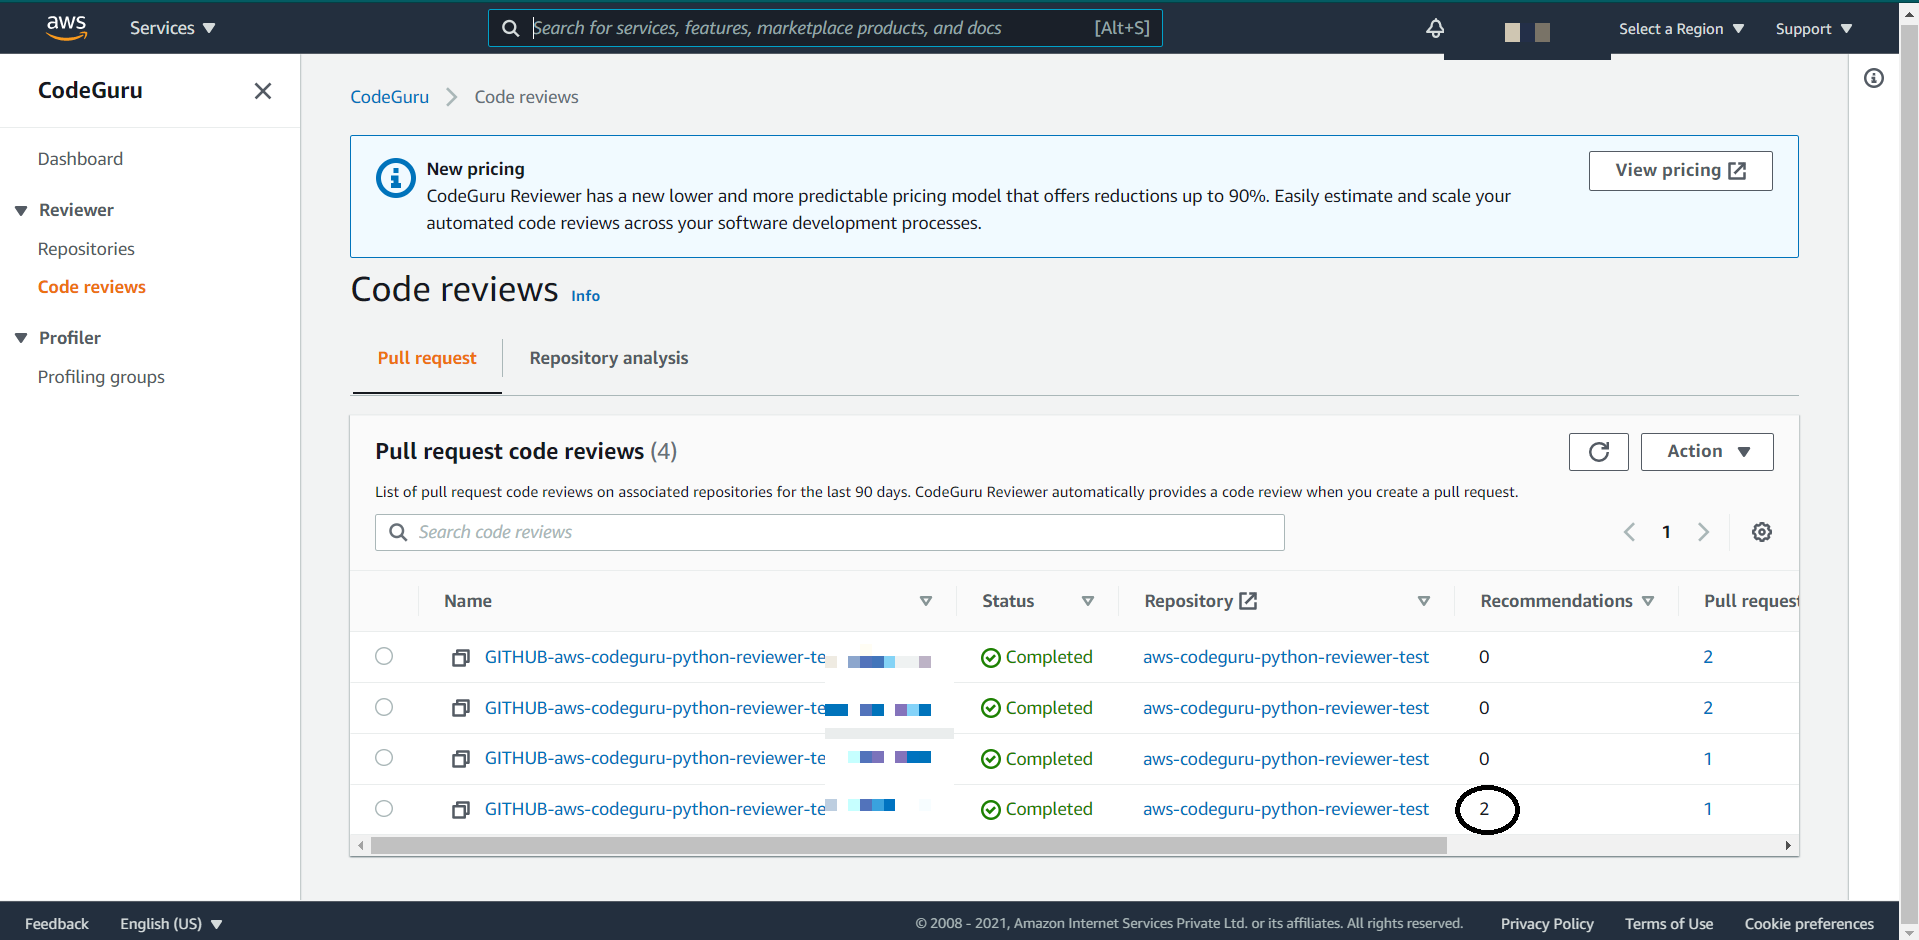Image resolution: width=1919 pixels, height=940 pixels.
Task: Click the Feedback link in footer
Action: 57,924
